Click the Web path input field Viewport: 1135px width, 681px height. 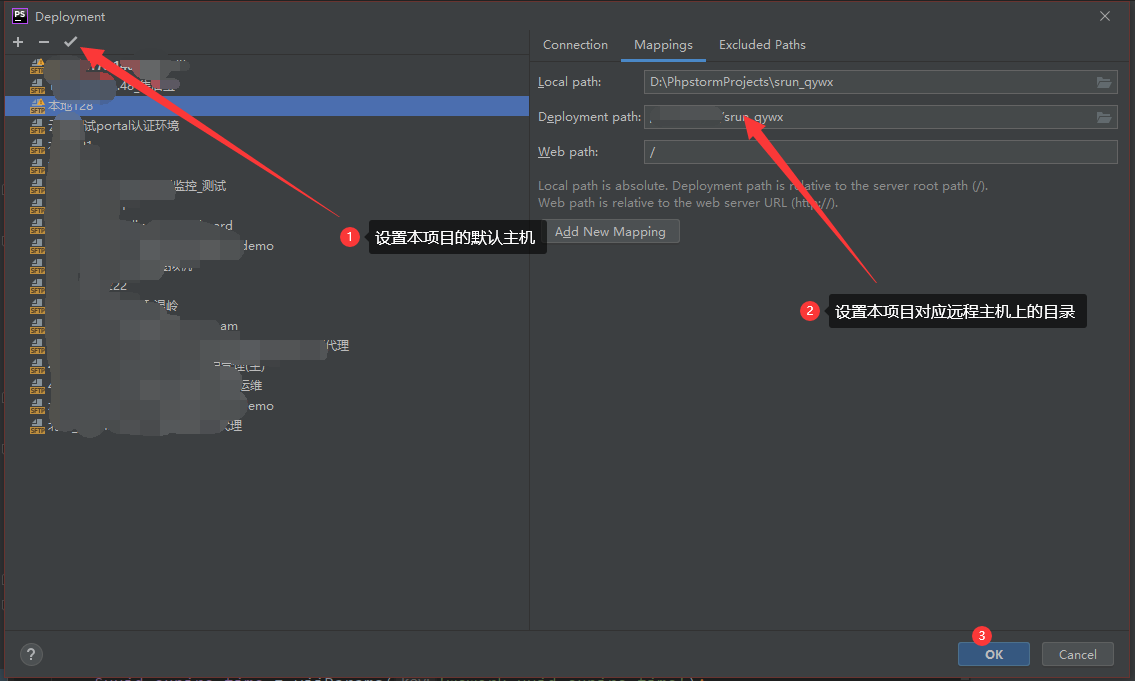tap(880, 152)
